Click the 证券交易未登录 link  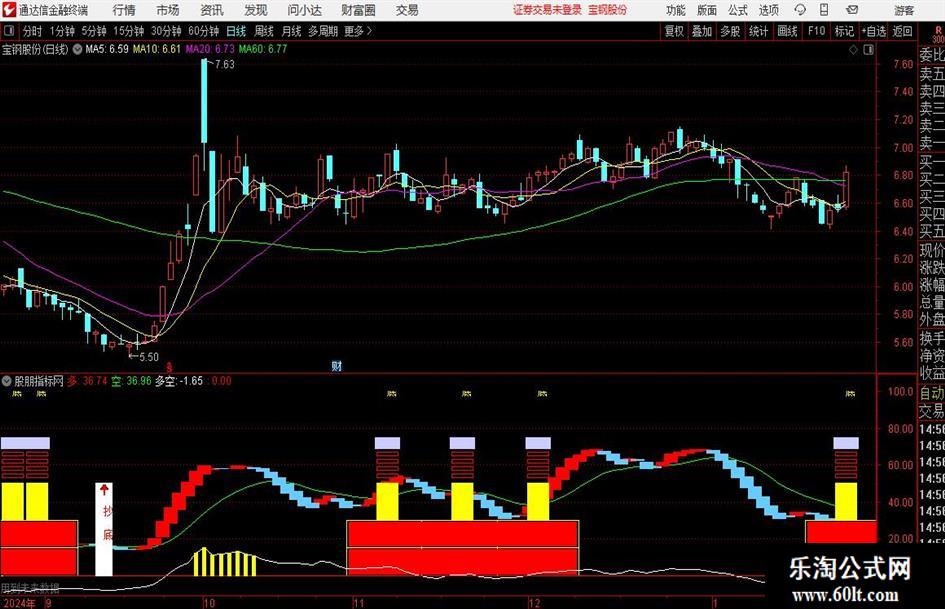[547, 10]
